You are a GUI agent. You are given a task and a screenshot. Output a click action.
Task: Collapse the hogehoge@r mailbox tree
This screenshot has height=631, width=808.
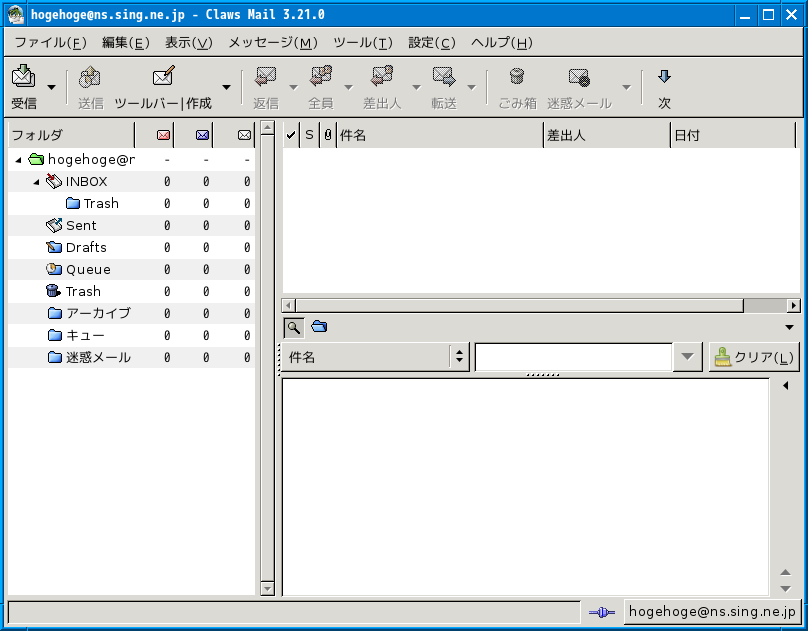pyautogui.click(x=19, y=160)
